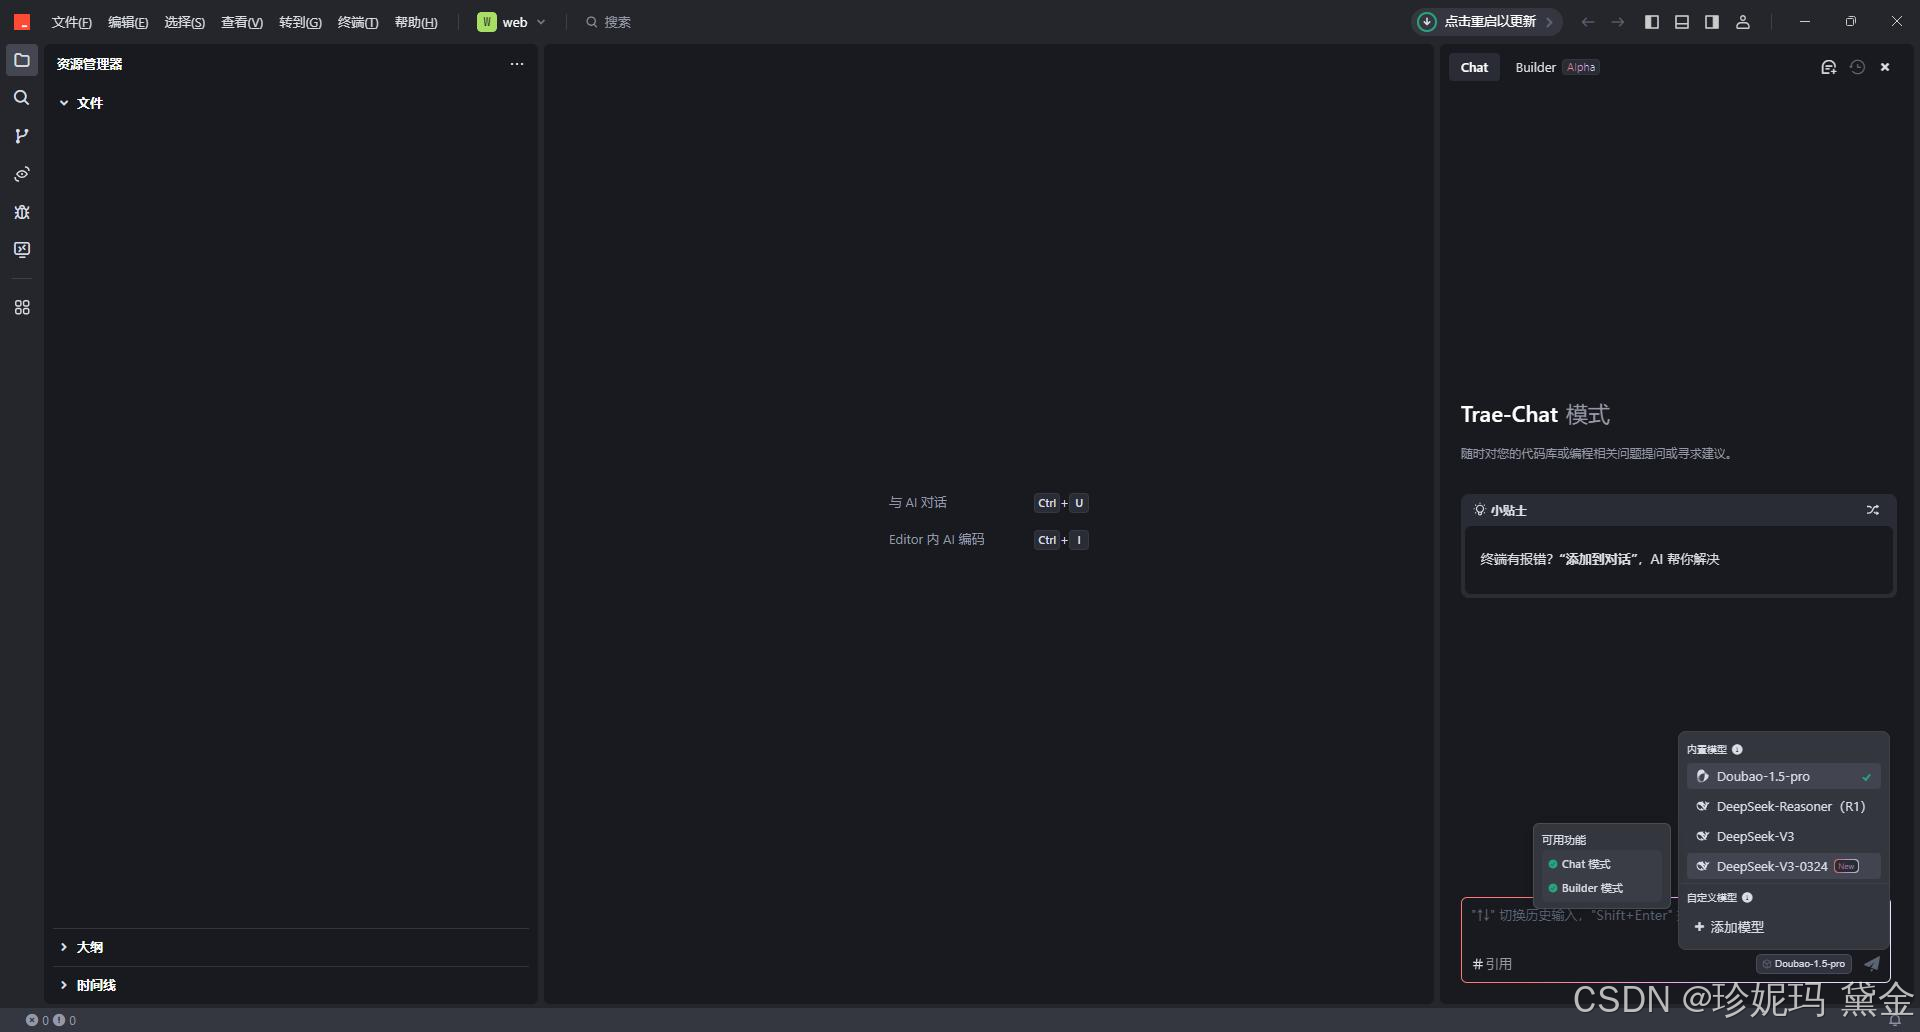This screenshot has height=1032, width=1920.
Task: Click 点击重启以更新 button
Action: [1487, 22]
